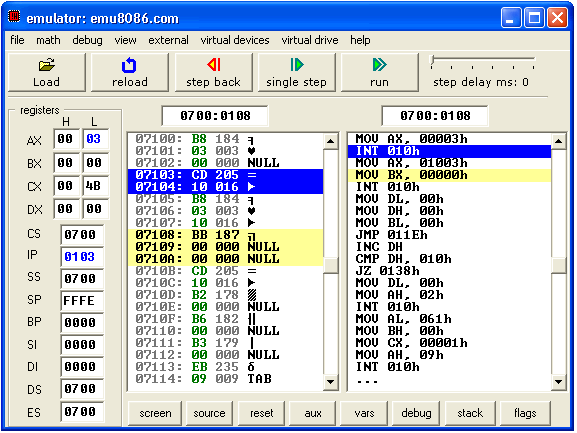This screenshot has height=433, width=577.
Task: Show the emulator screen window
Action: (155, 413)
